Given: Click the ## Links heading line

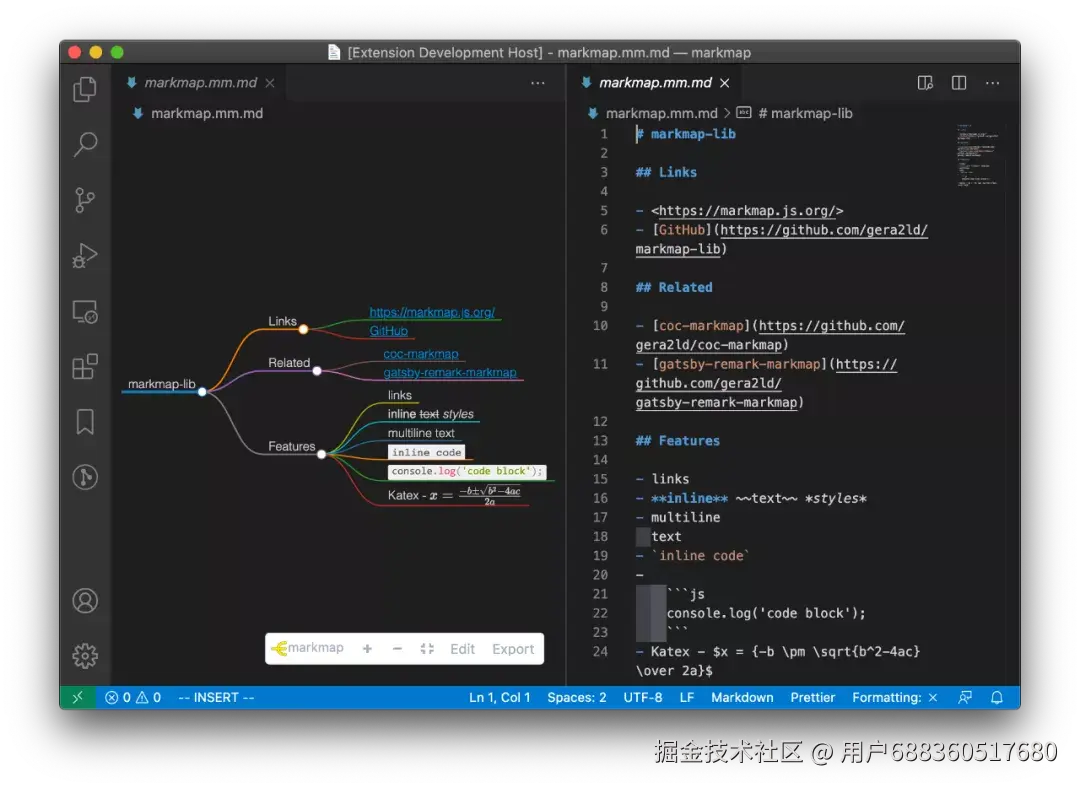Looking at the screenshot, I should (x=665, y=172).
